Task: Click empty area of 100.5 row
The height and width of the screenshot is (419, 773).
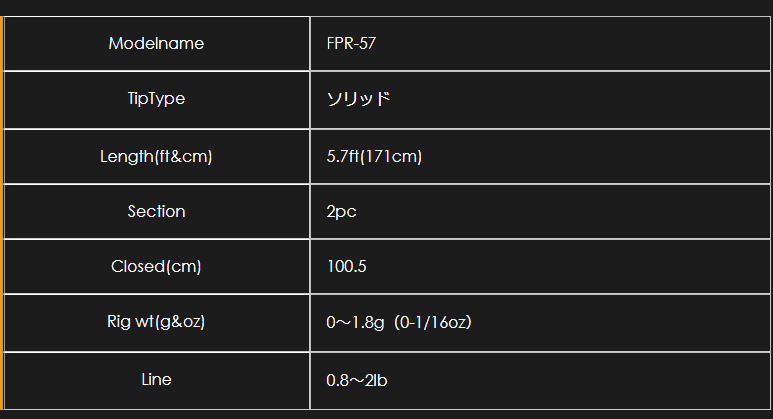Action: [567, 267]
